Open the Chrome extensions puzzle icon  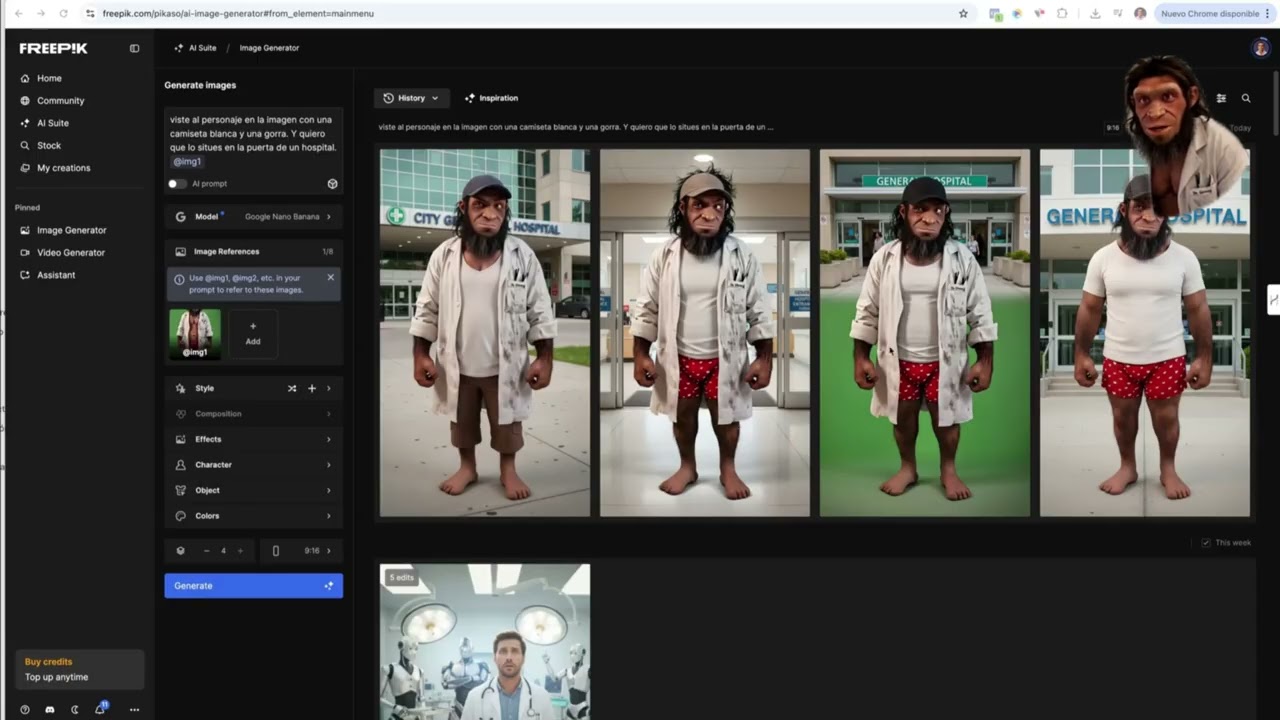coord(1062,14)
